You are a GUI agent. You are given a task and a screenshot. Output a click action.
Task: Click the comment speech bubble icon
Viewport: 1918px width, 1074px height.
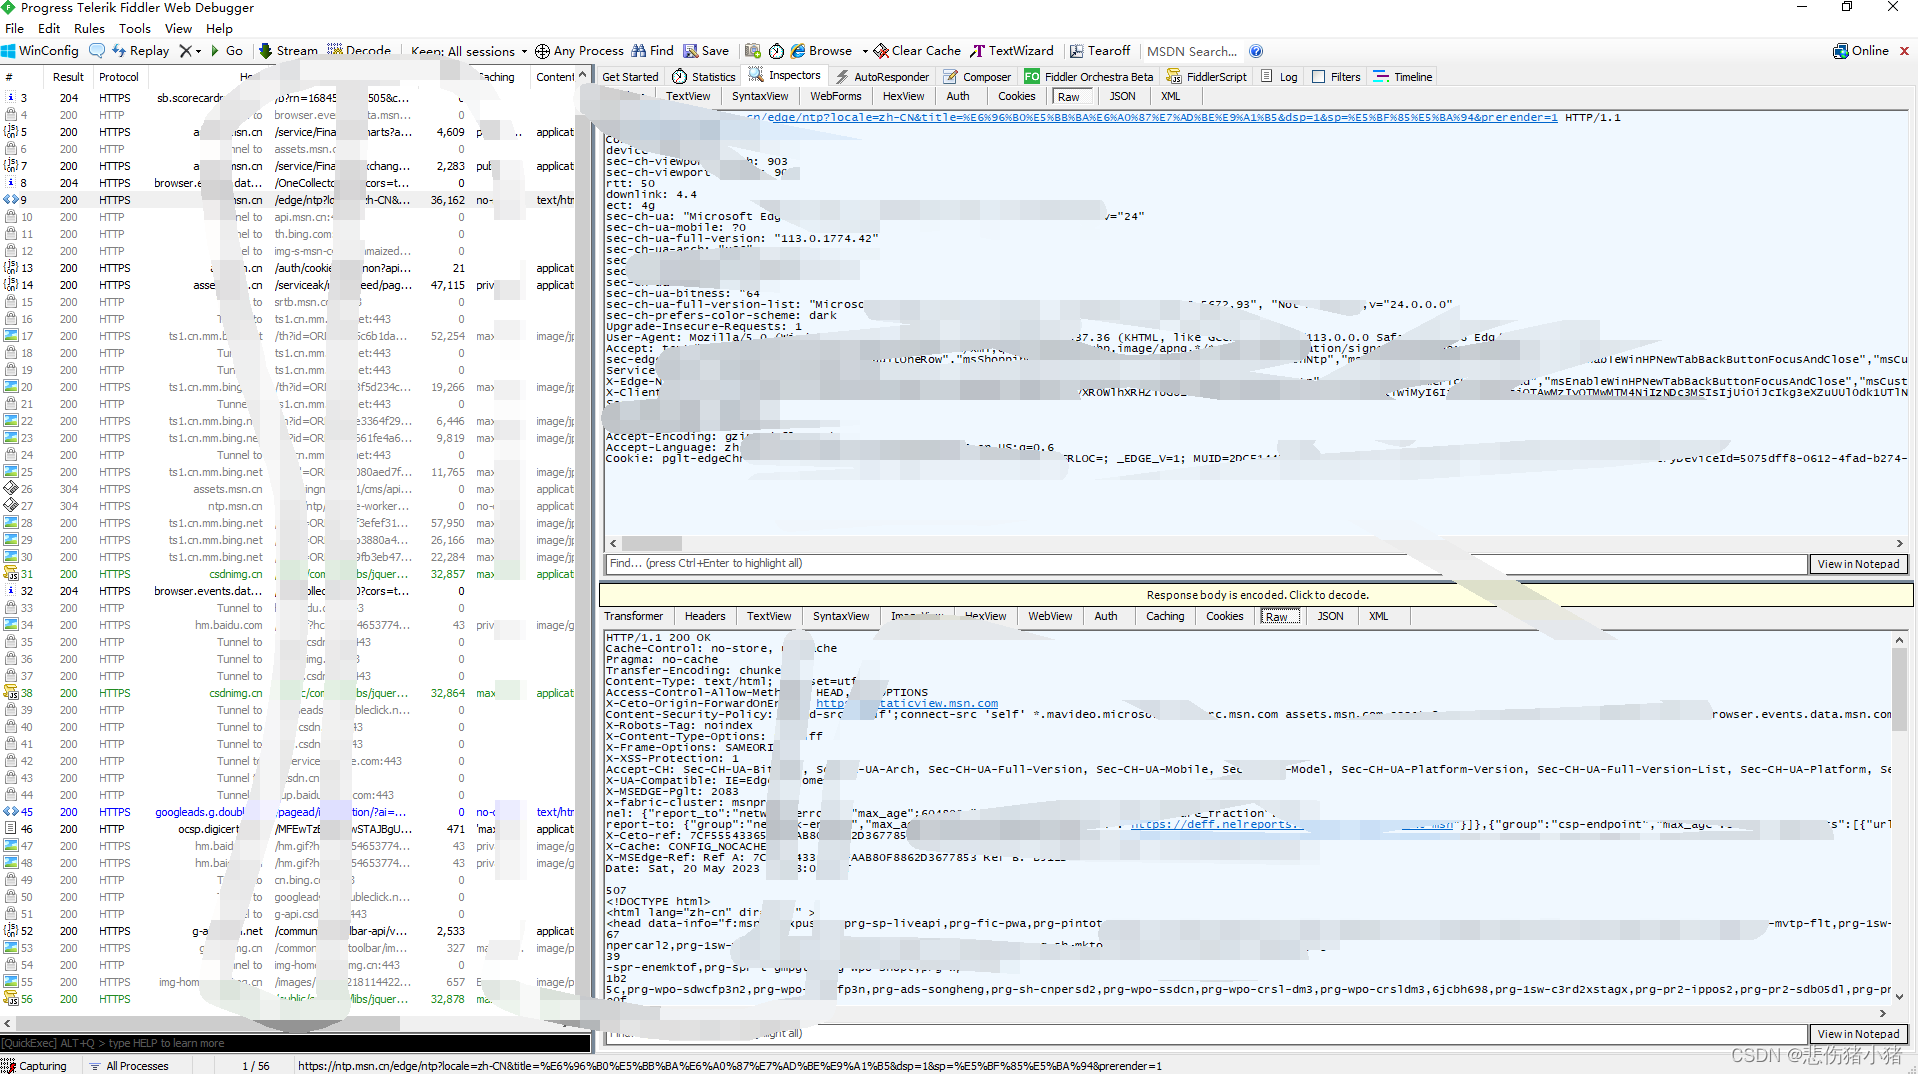(97, 51)
